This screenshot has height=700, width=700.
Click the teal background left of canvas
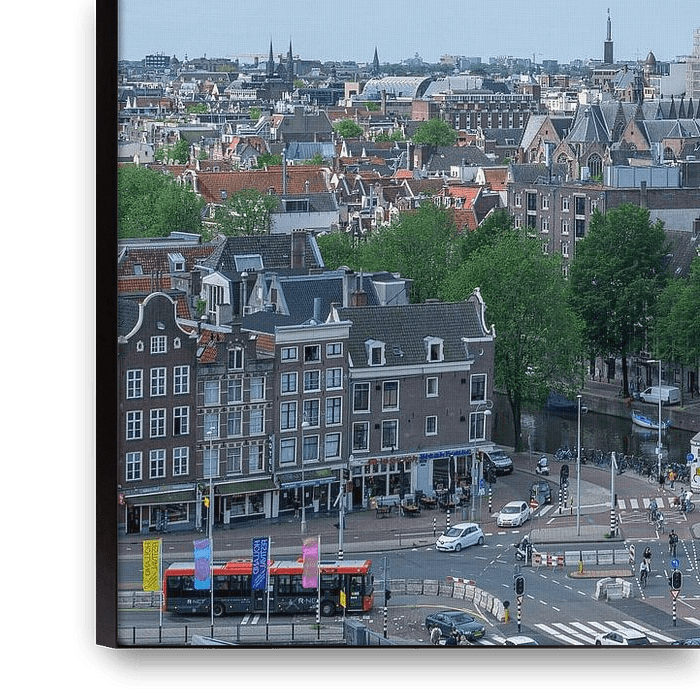point(40,350)
